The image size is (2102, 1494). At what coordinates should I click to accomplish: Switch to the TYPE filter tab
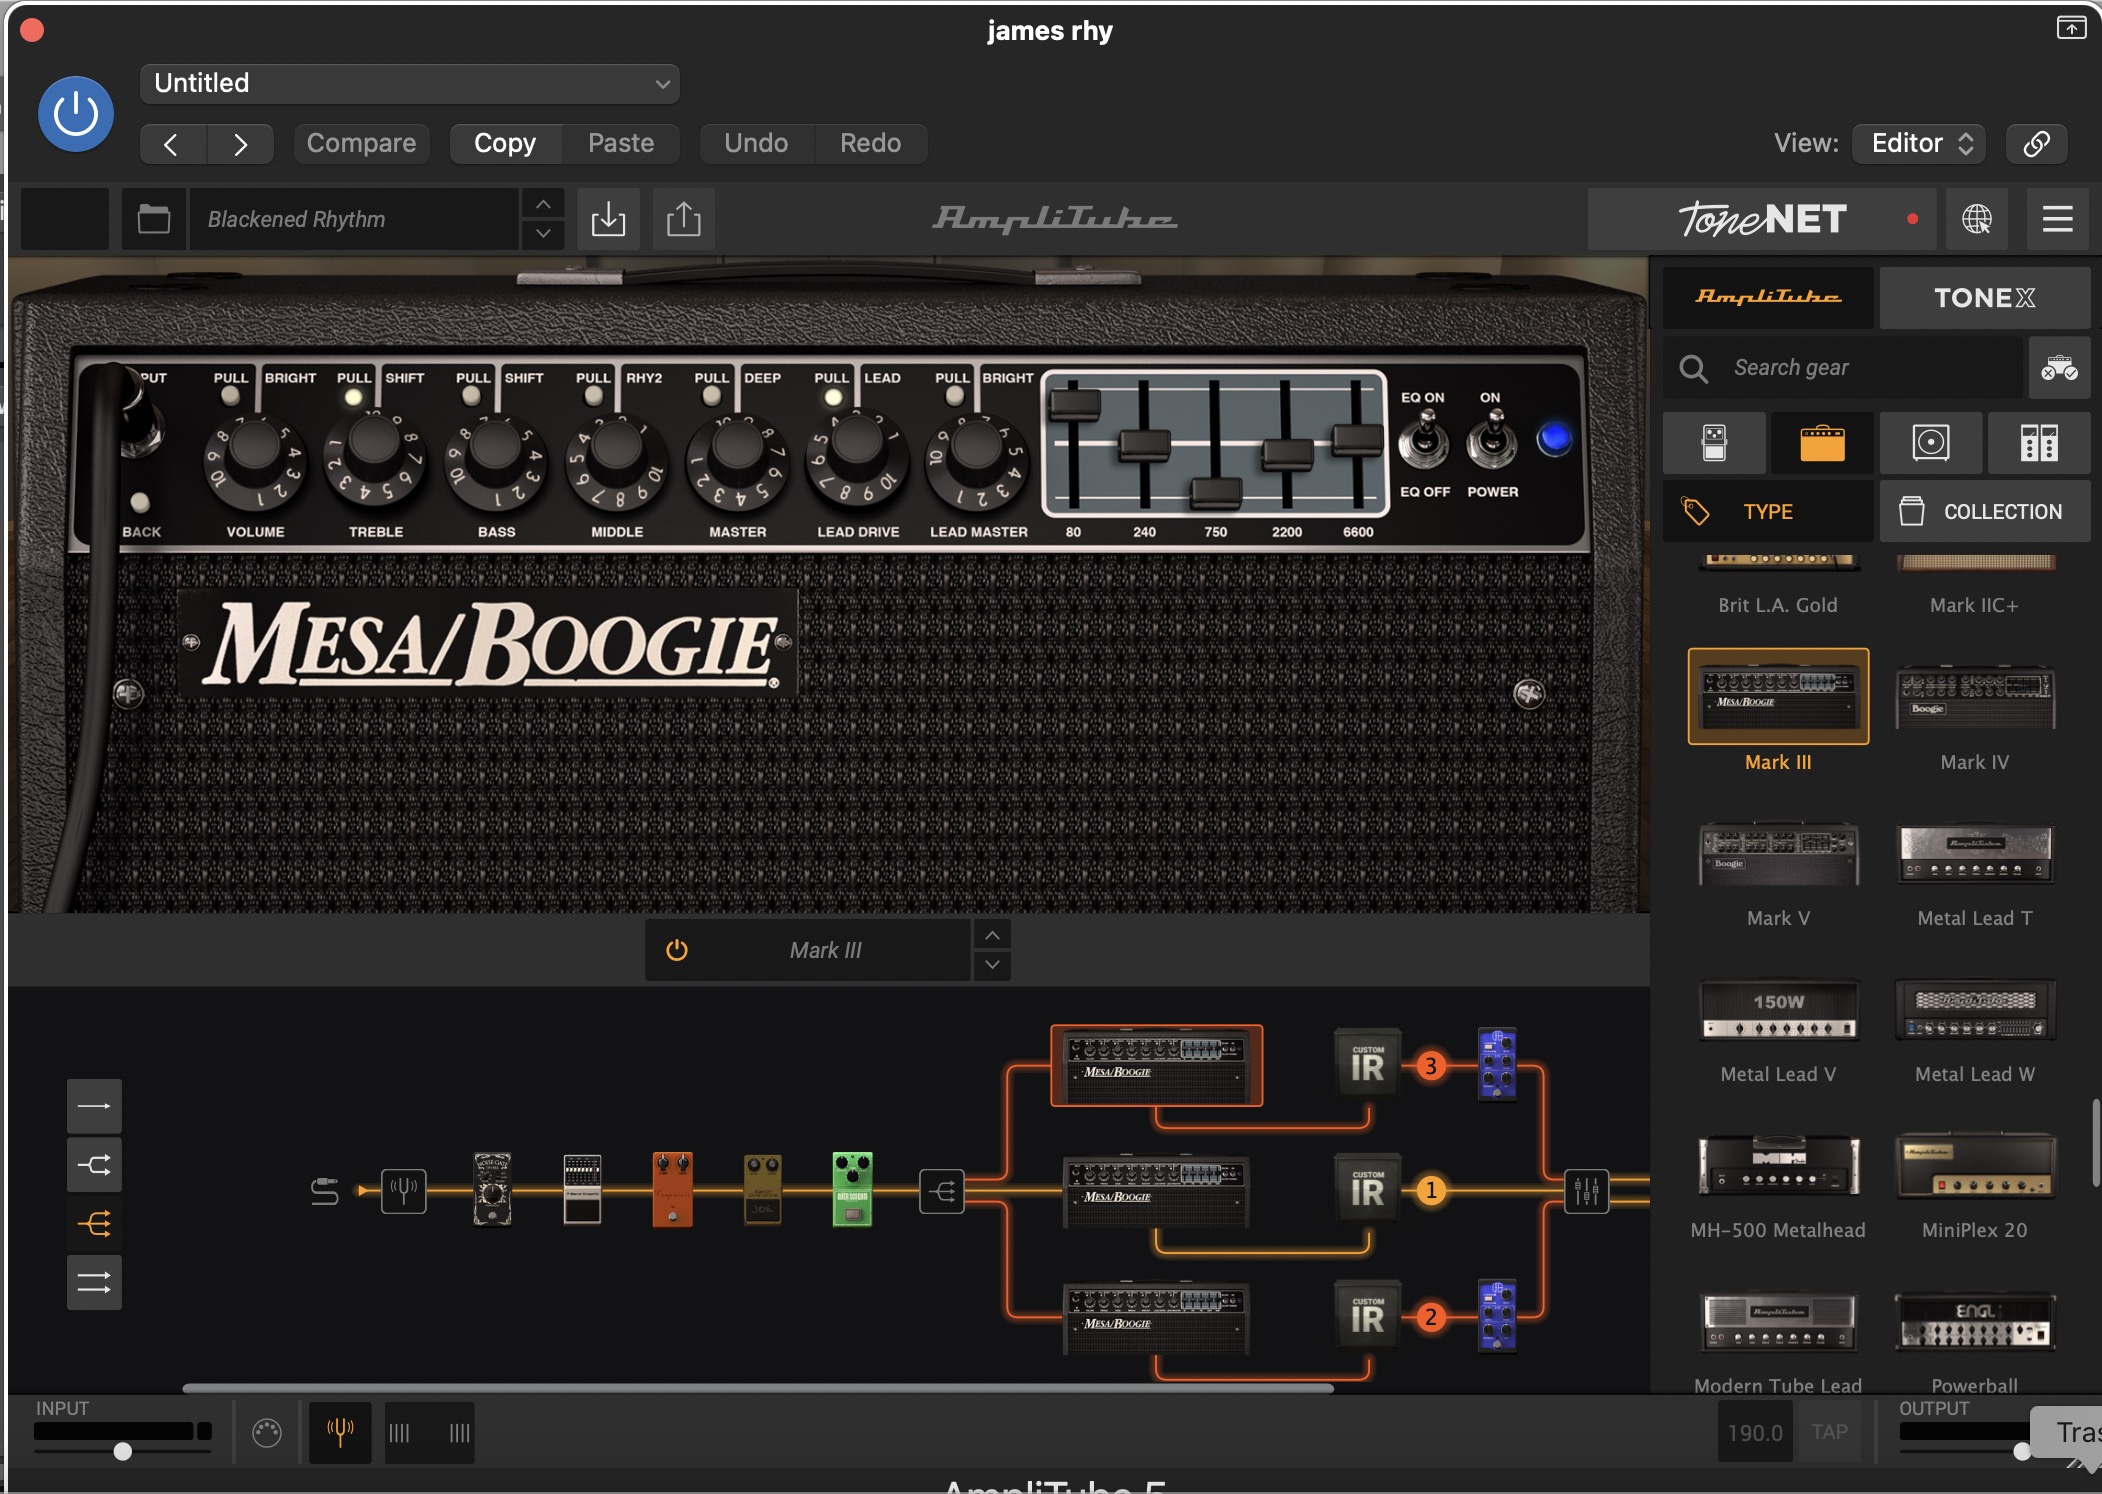coord(1768,511)
